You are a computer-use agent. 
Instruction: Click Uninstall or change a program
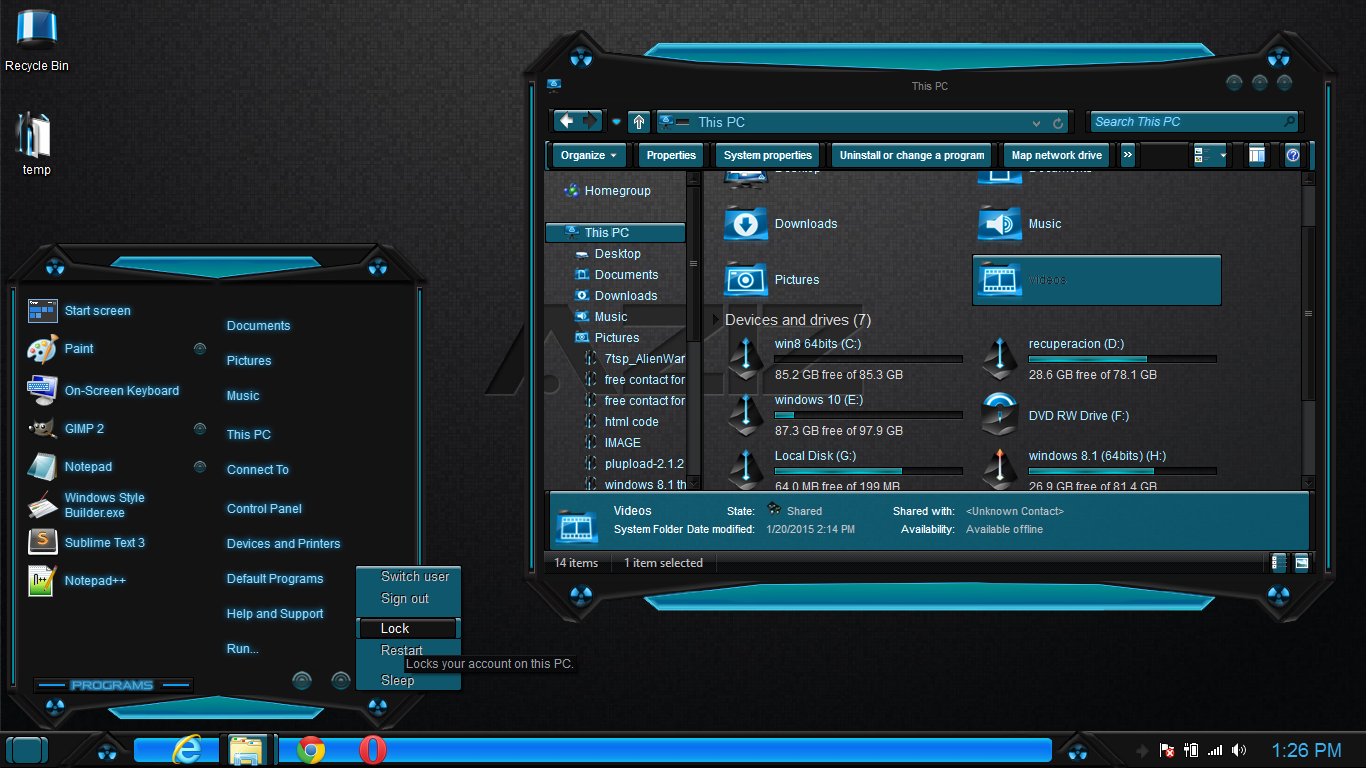tap(912, 155)
